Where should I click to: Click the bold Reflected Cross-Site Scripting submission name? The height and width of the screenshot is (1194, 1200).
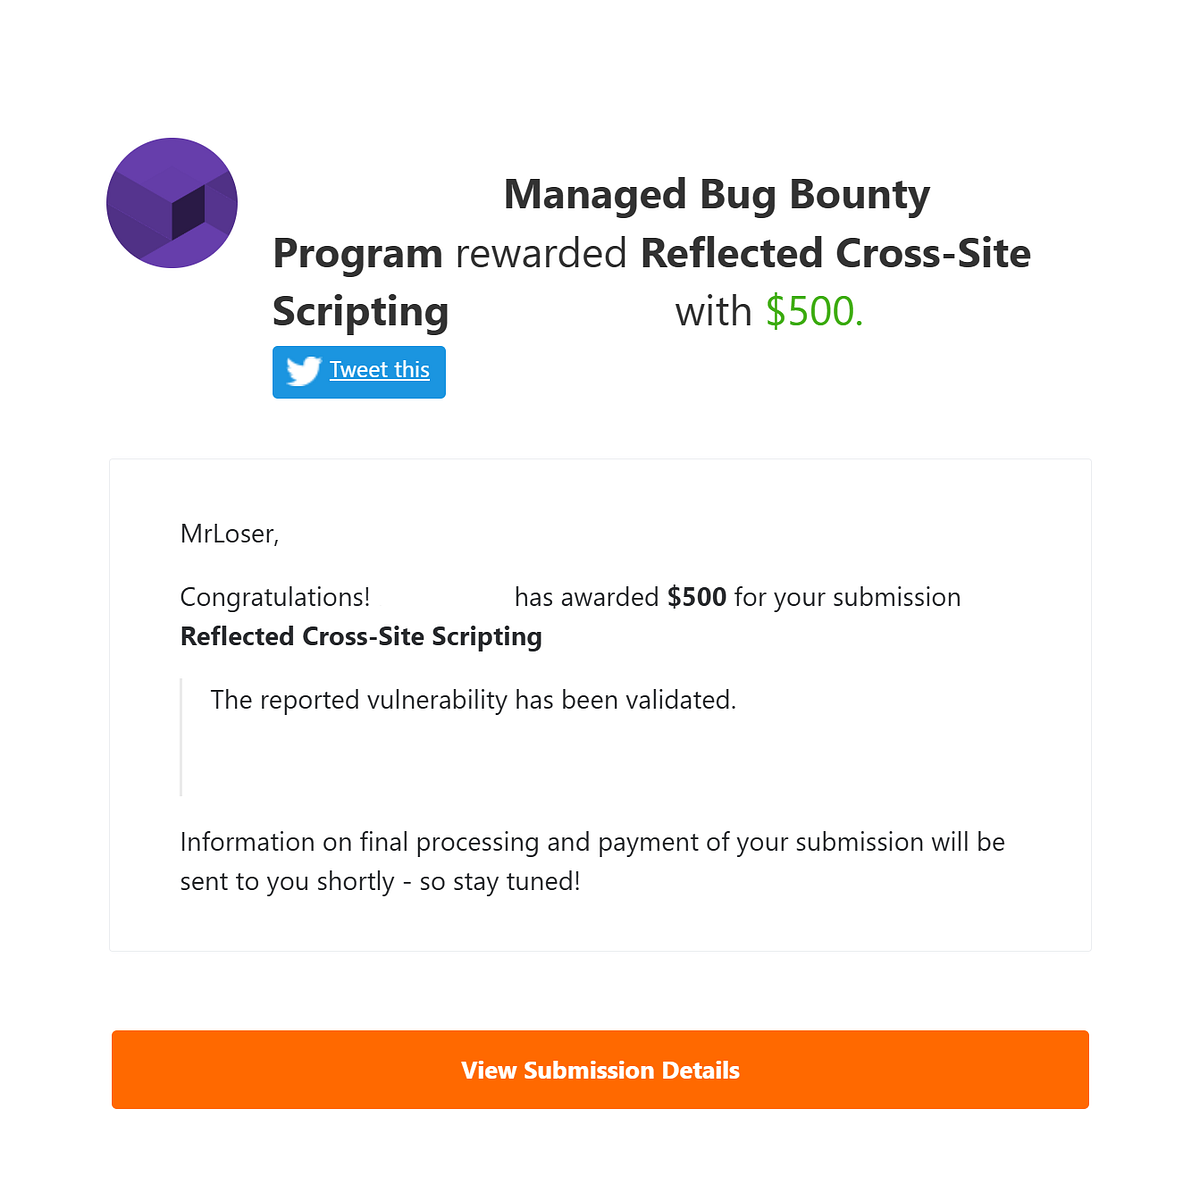pyautogui.click(x=360, y=636)
